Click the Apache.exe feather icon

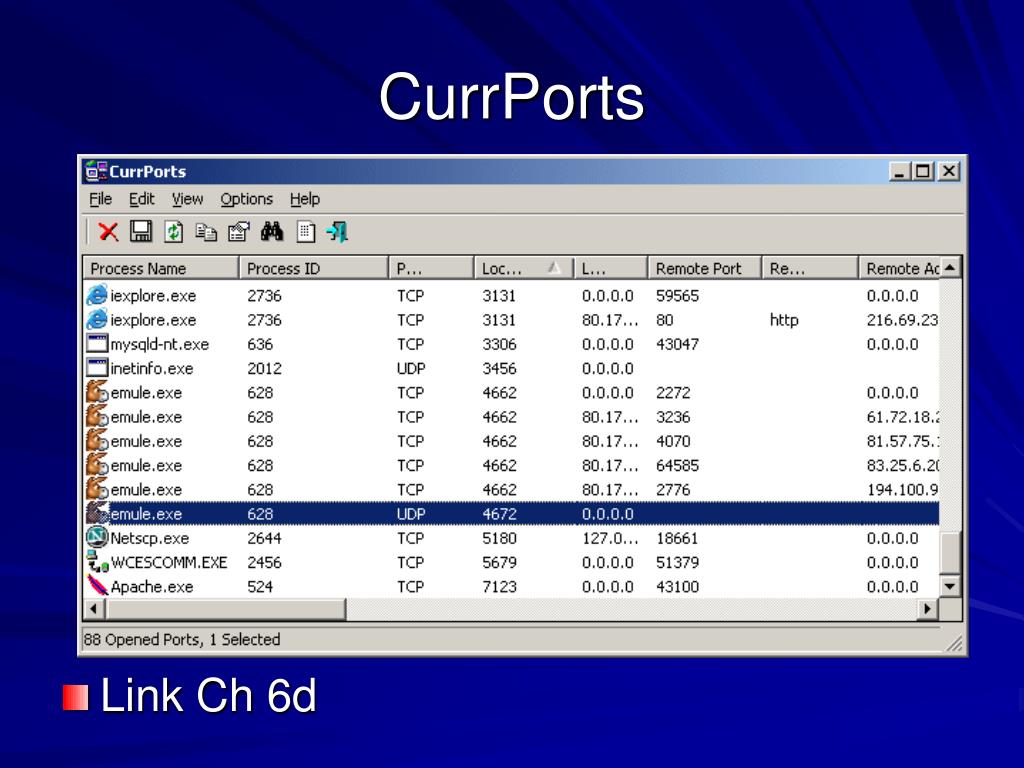[97, 586]
